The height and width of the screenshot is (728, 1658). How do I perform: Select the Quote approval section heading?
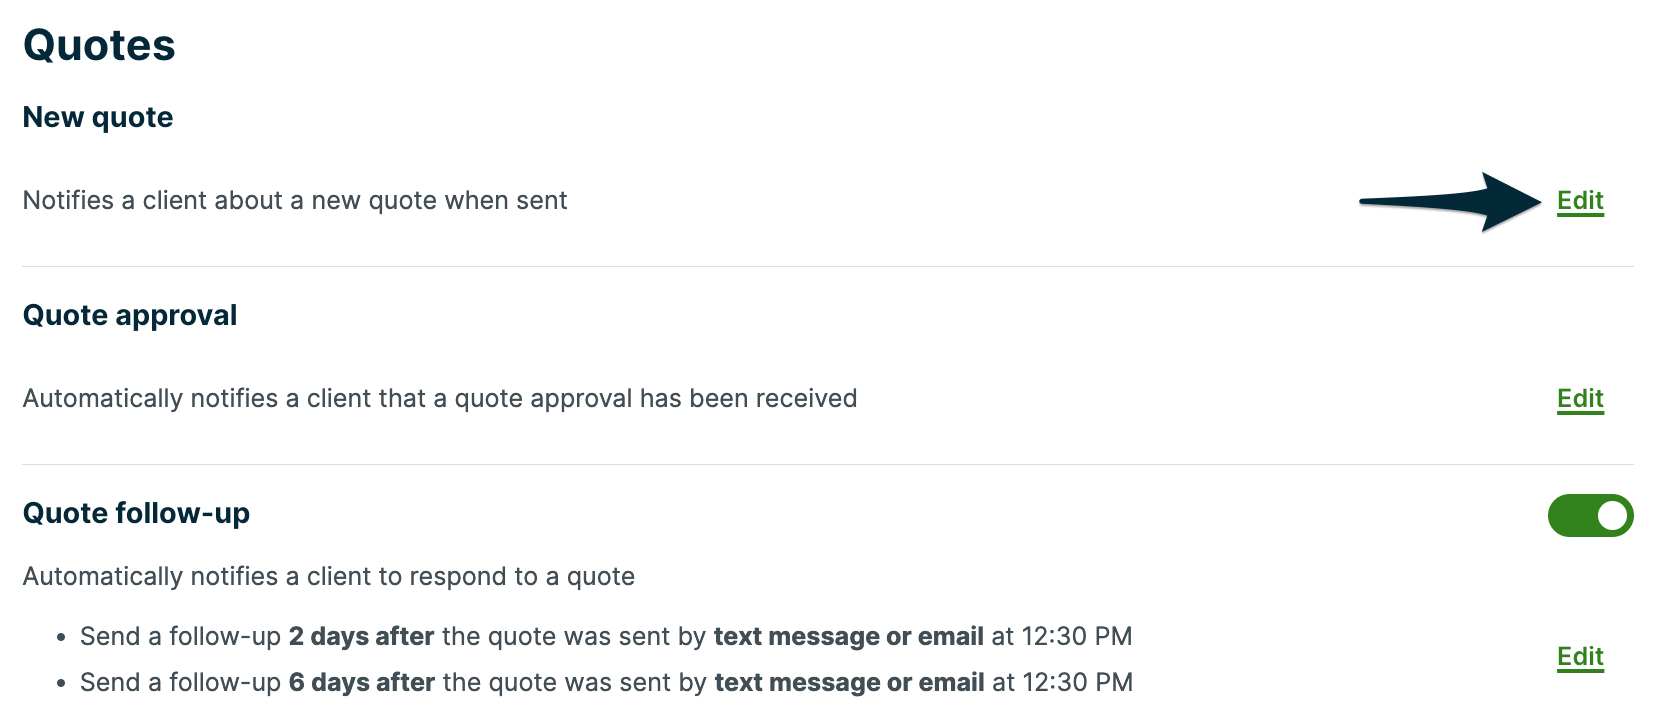[130, 316]
